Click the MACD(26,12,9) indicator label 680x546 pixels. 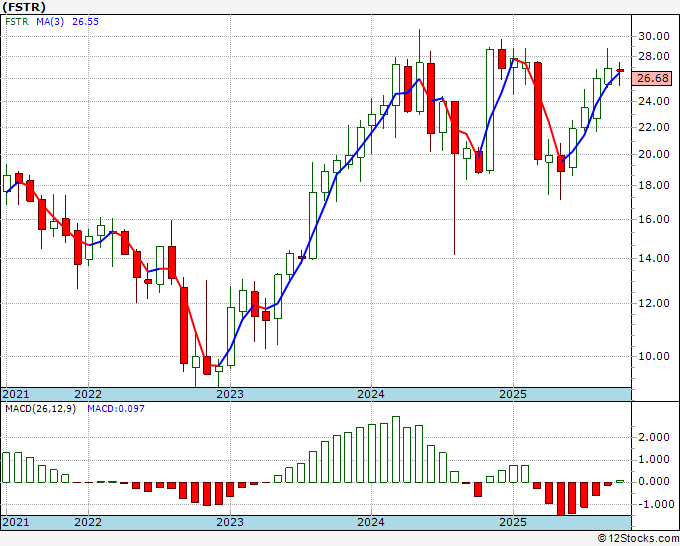[40, 409]
